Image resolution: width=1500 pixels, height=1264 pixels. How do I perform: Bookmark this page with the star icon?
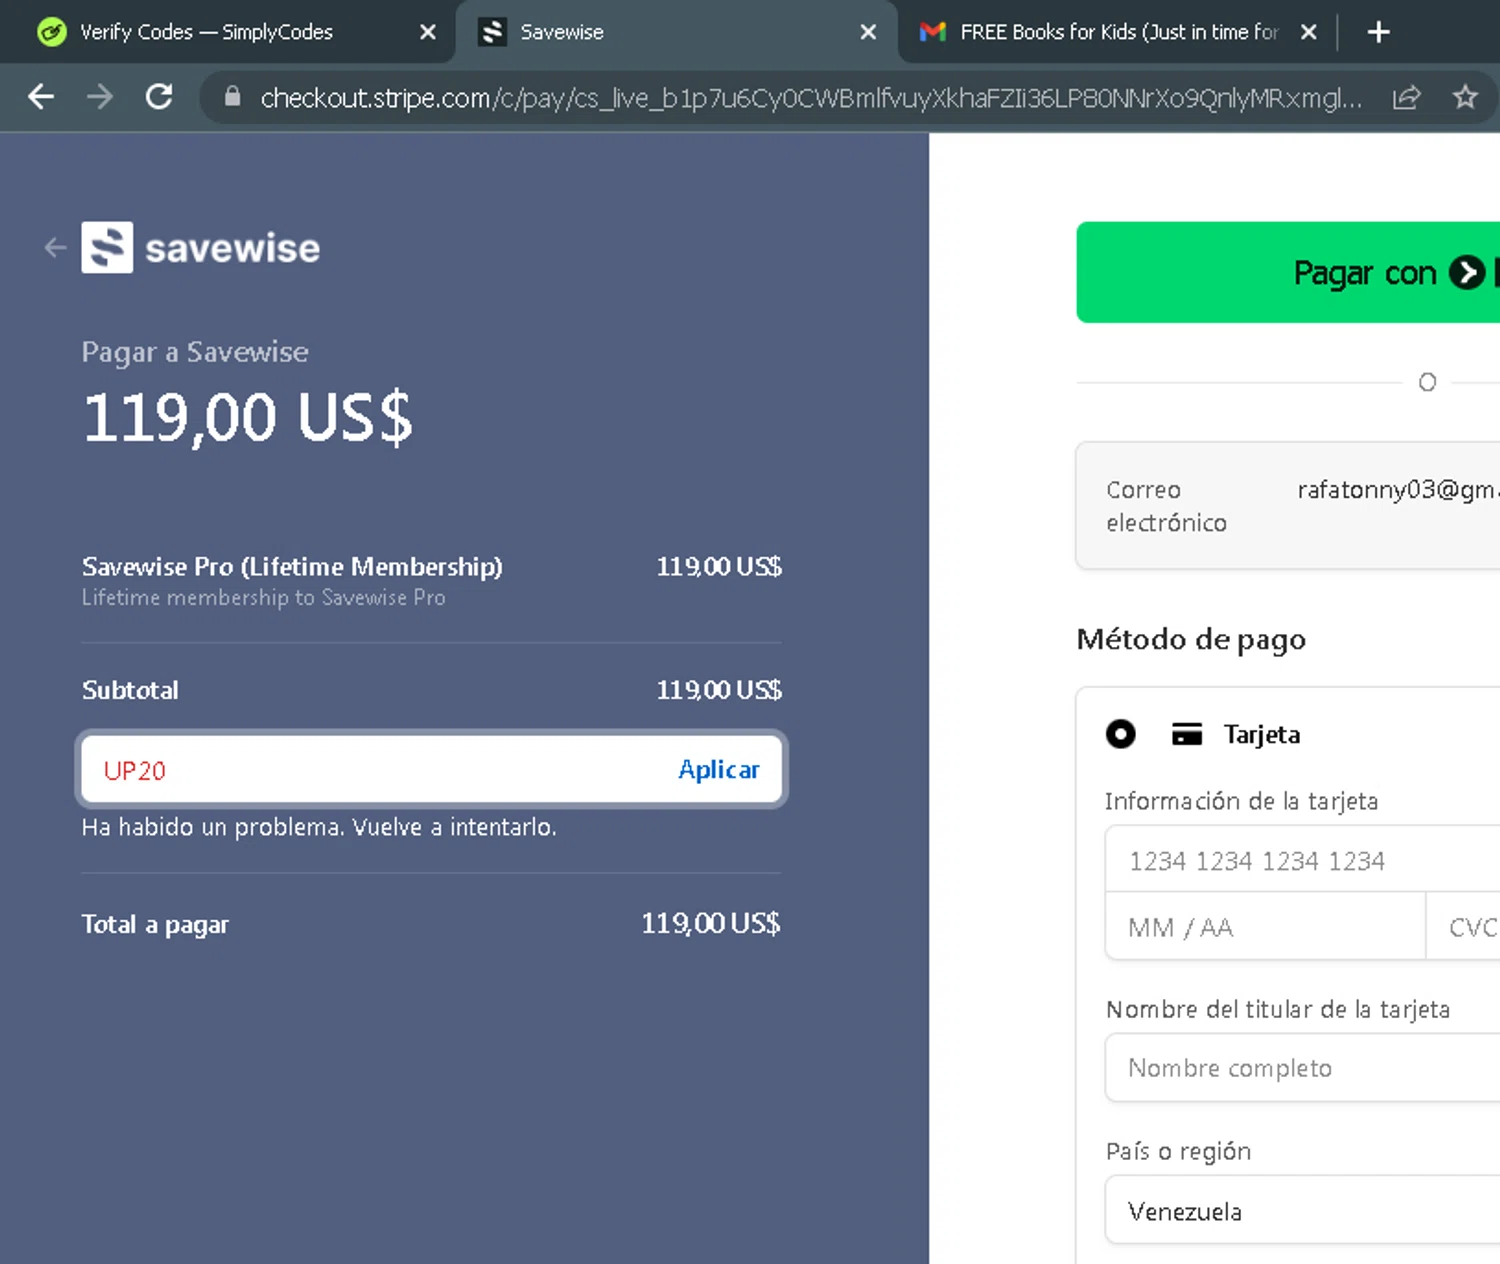point(1465,97)
